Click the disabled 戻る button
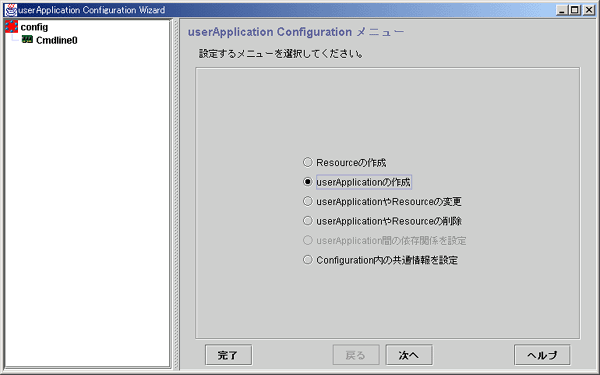Screen dimensions: 600x375 click(356, 355)
